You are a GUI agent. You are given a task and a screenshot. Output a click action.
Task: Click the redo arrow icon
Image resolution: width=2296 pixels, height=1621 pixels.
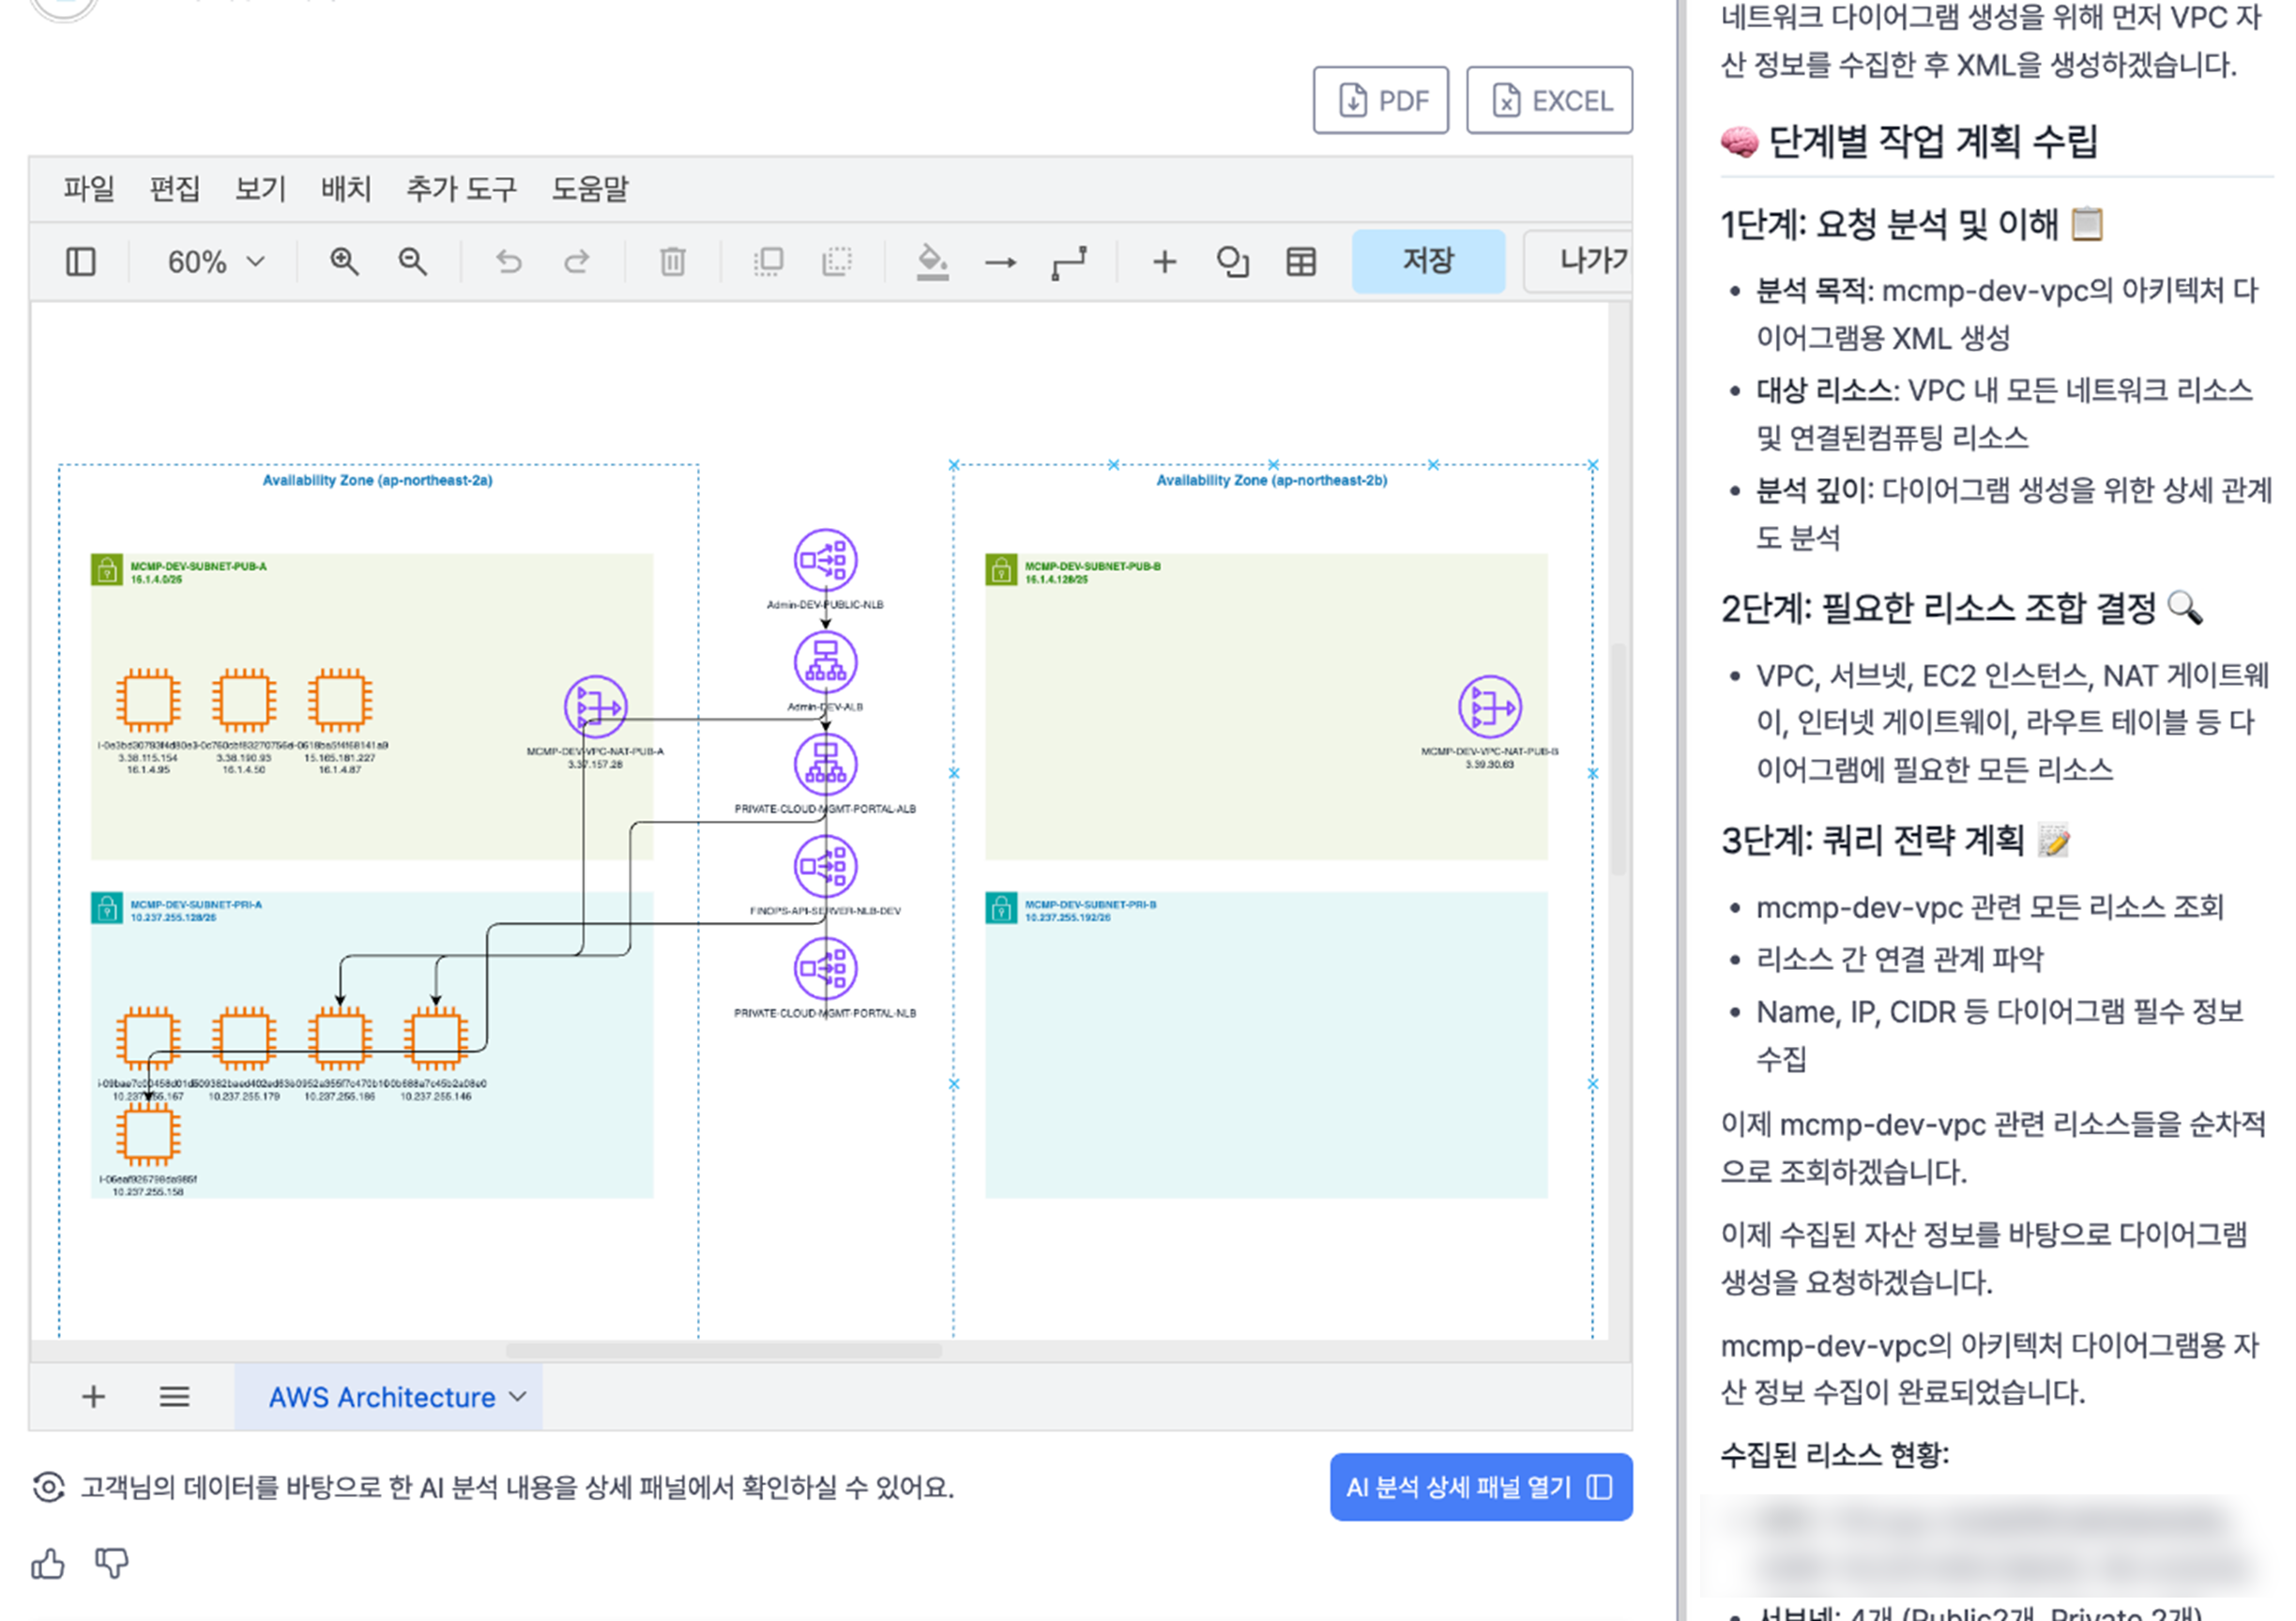click(577, 262)
